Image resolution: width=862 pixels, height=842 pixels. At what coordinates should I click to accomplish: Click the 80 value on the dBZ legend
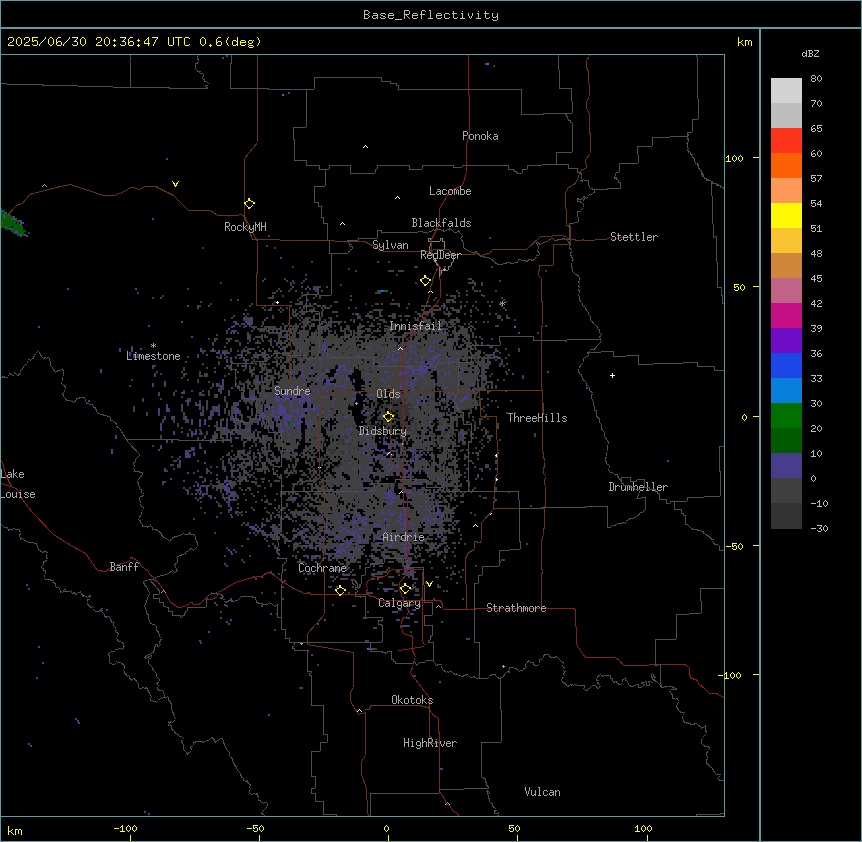[816, 79]
